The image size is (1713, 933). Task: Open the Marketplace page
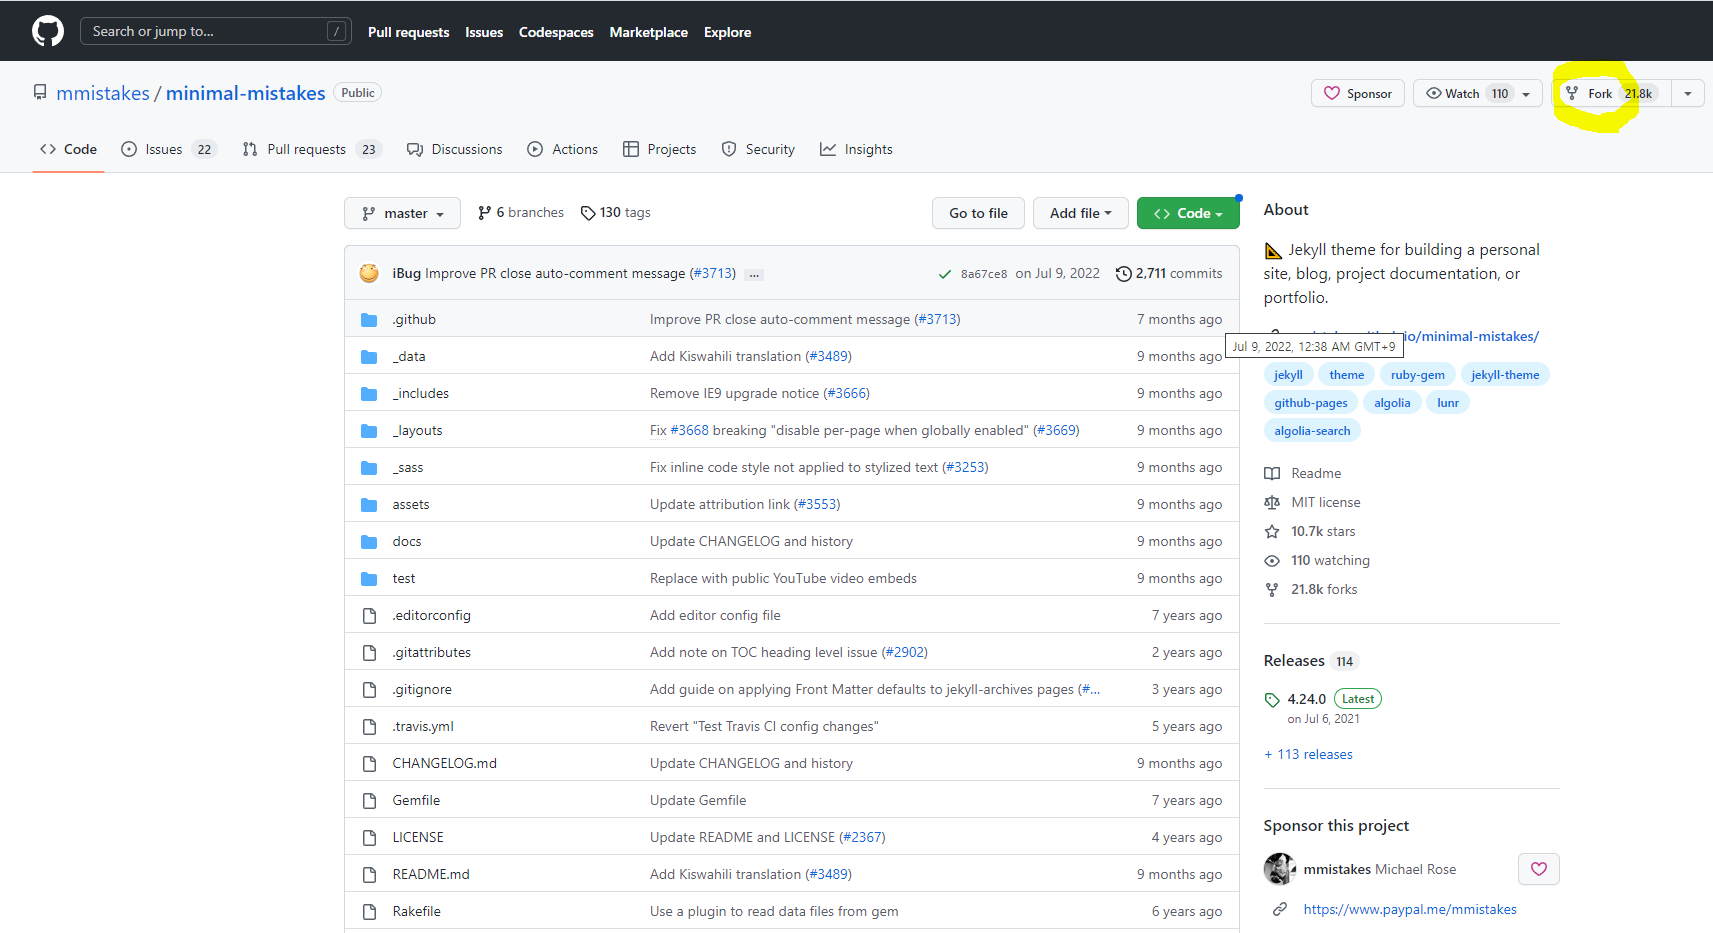coord(648,32)
